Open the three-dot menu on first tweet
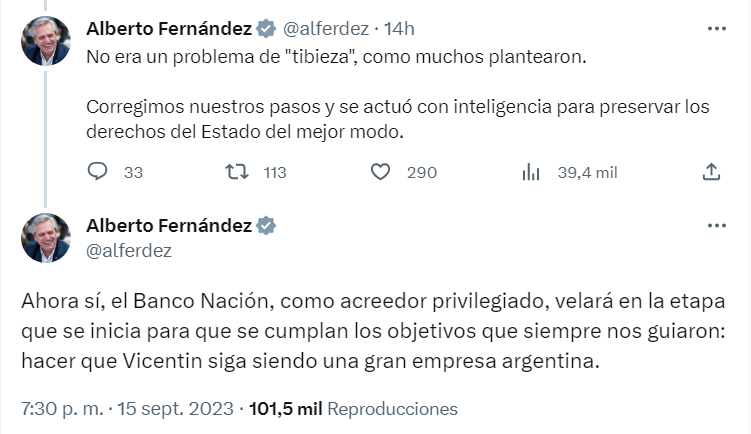This screenshot has width=751, height=434. [716, 29]
